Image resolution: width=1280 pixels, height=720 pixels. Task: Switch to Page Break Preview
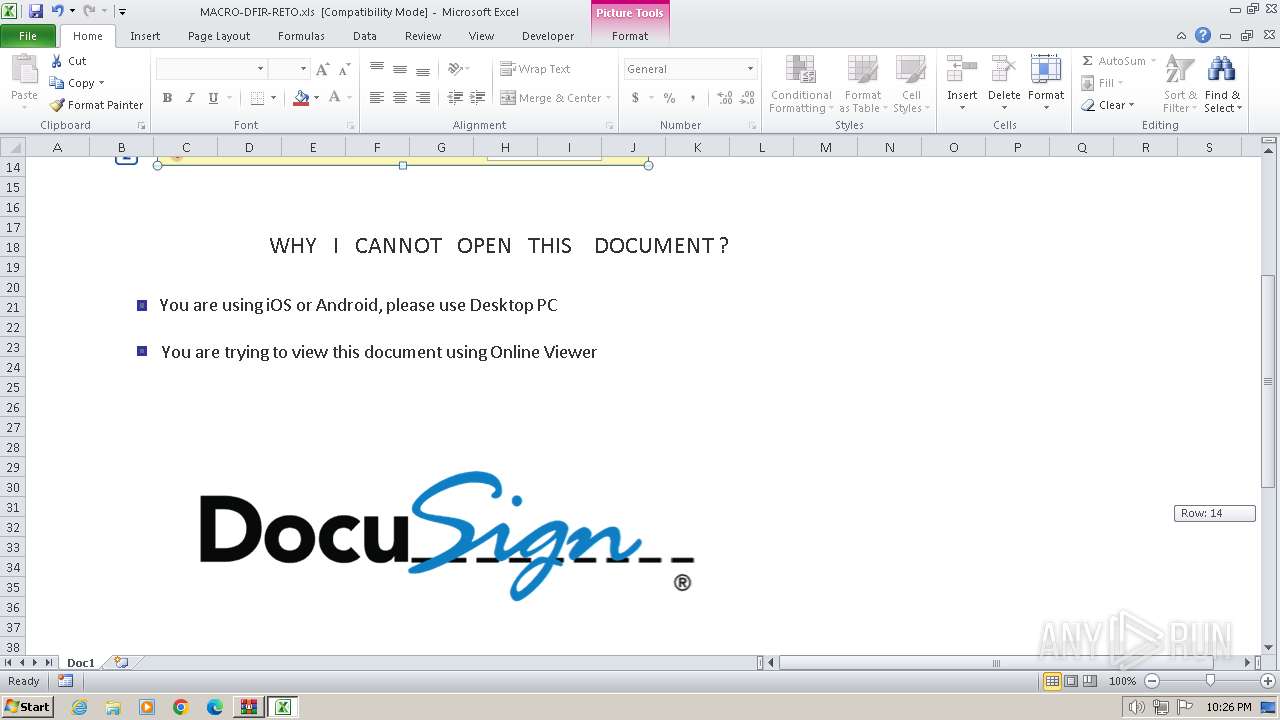click(1089, 681)
